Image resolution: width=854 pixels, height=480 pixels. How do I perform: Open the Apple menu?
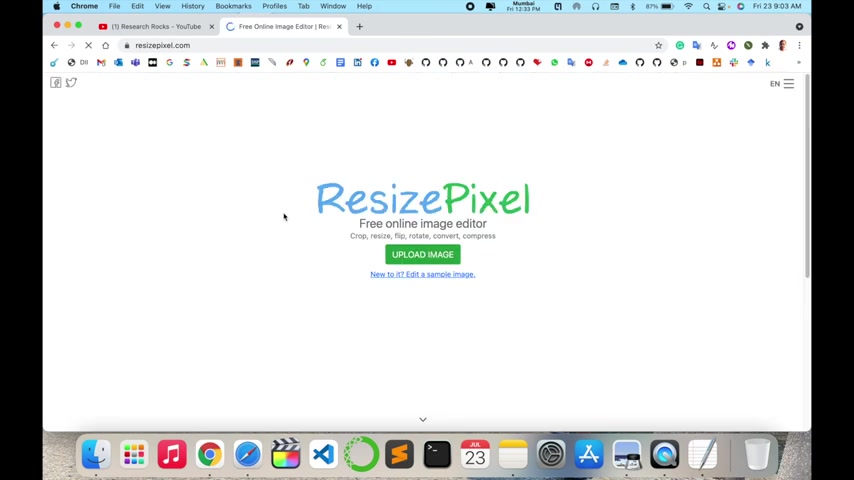(57, 6)
